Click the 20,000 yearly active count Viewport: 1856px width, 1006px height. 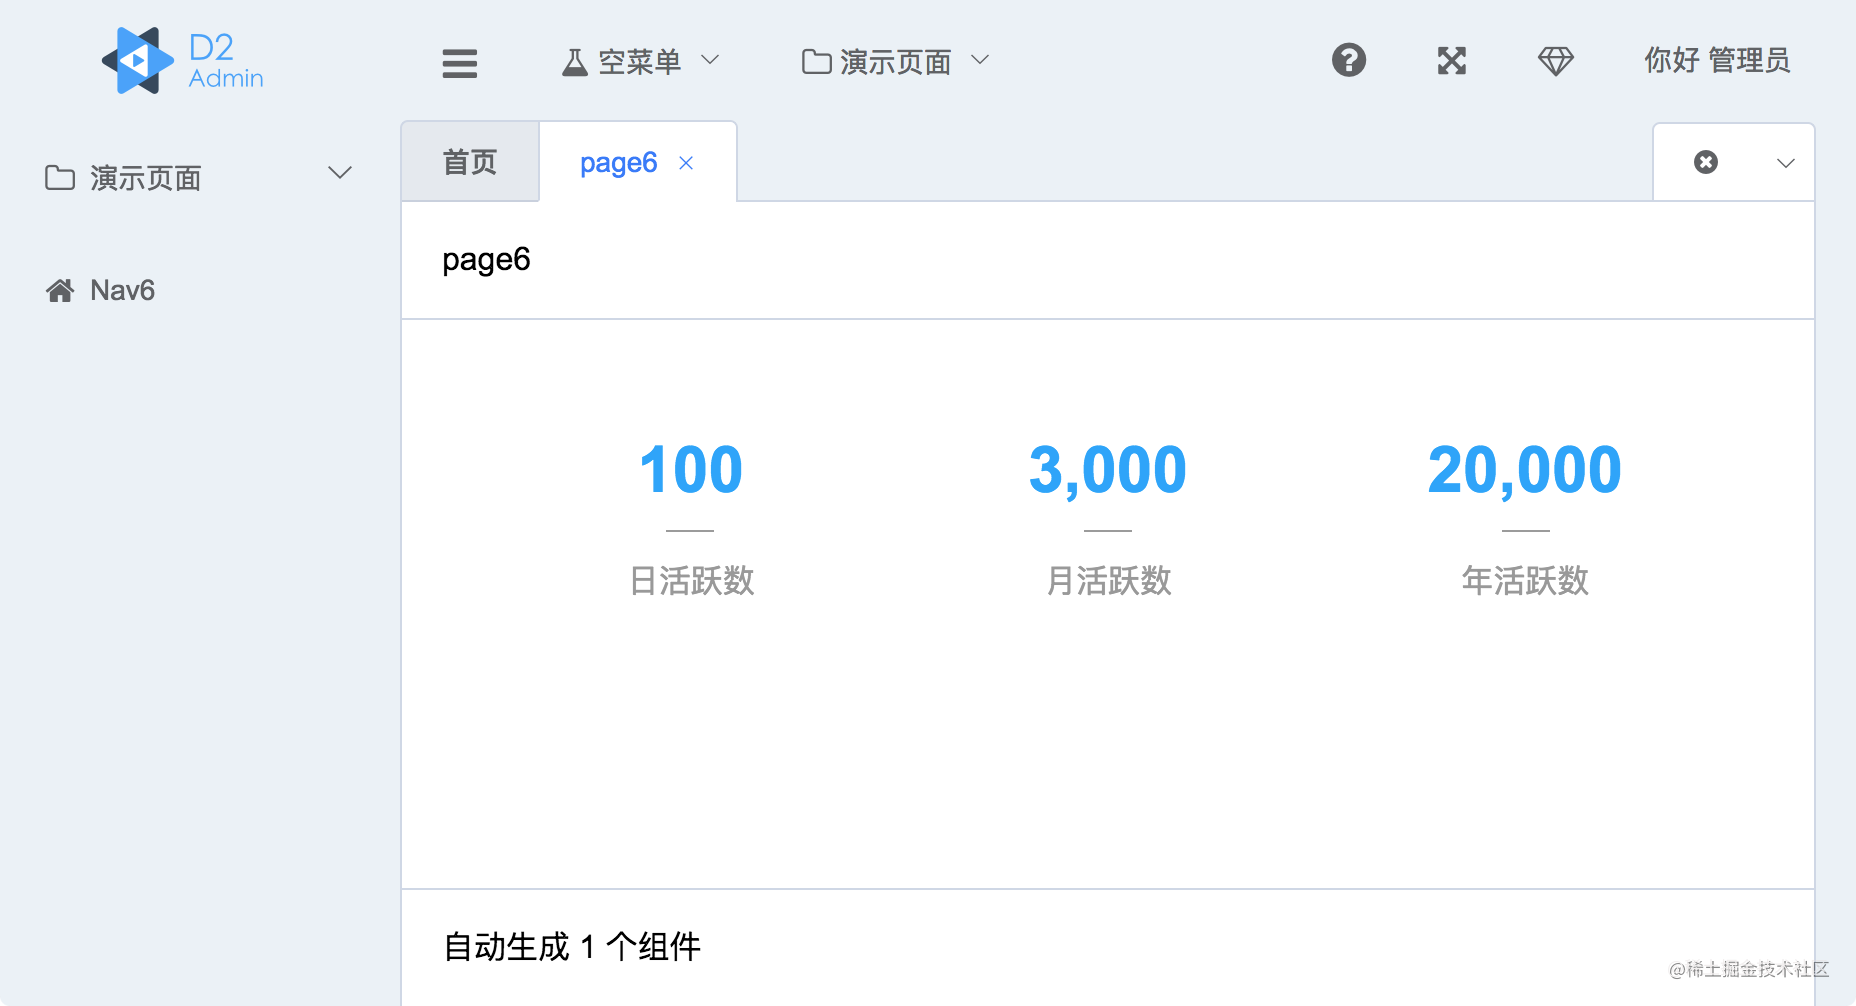coord(1525,470)
